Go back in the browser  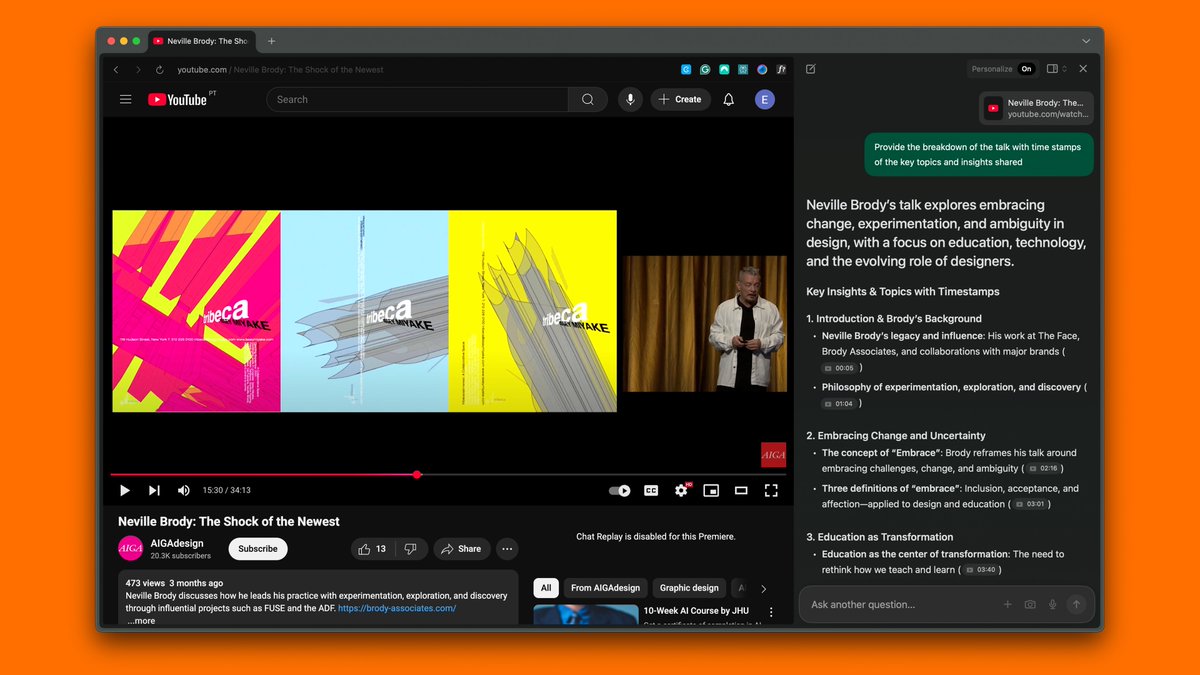(x=116, y=69)
